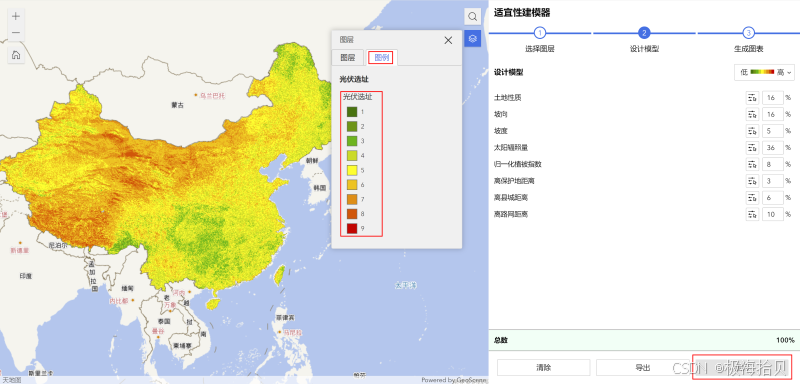Open reclassify settings for 土地性质

tap(752, 98)
